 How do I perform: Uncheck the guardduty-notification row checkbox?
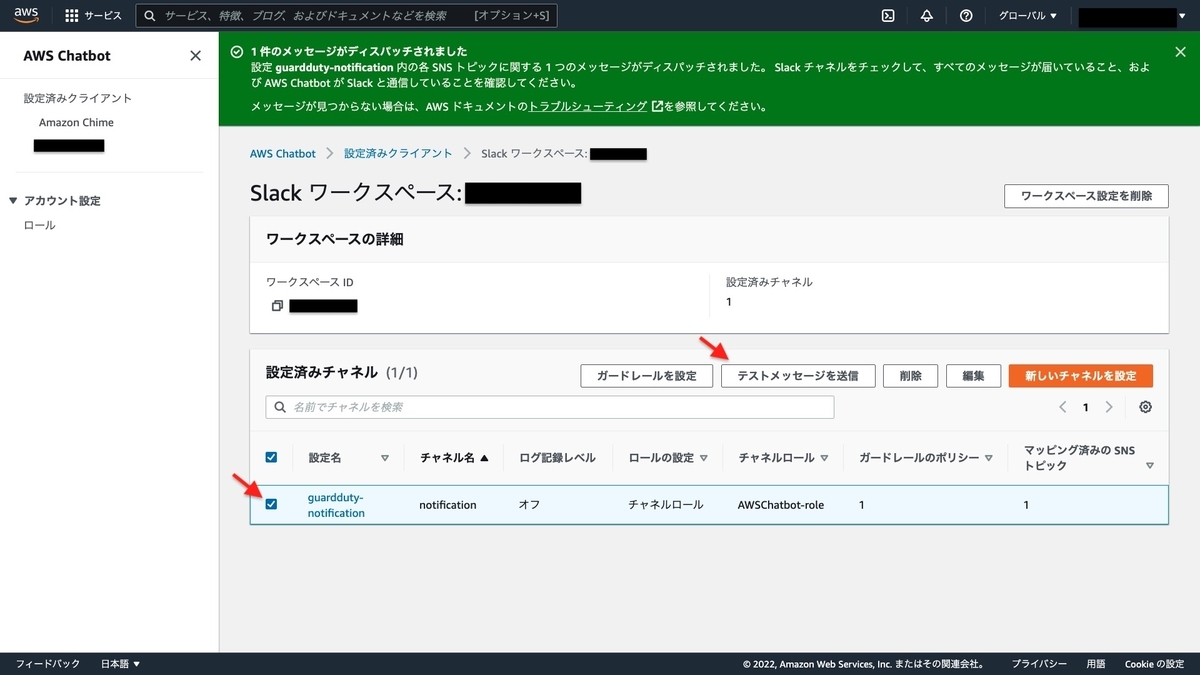(x=271, y=504)
